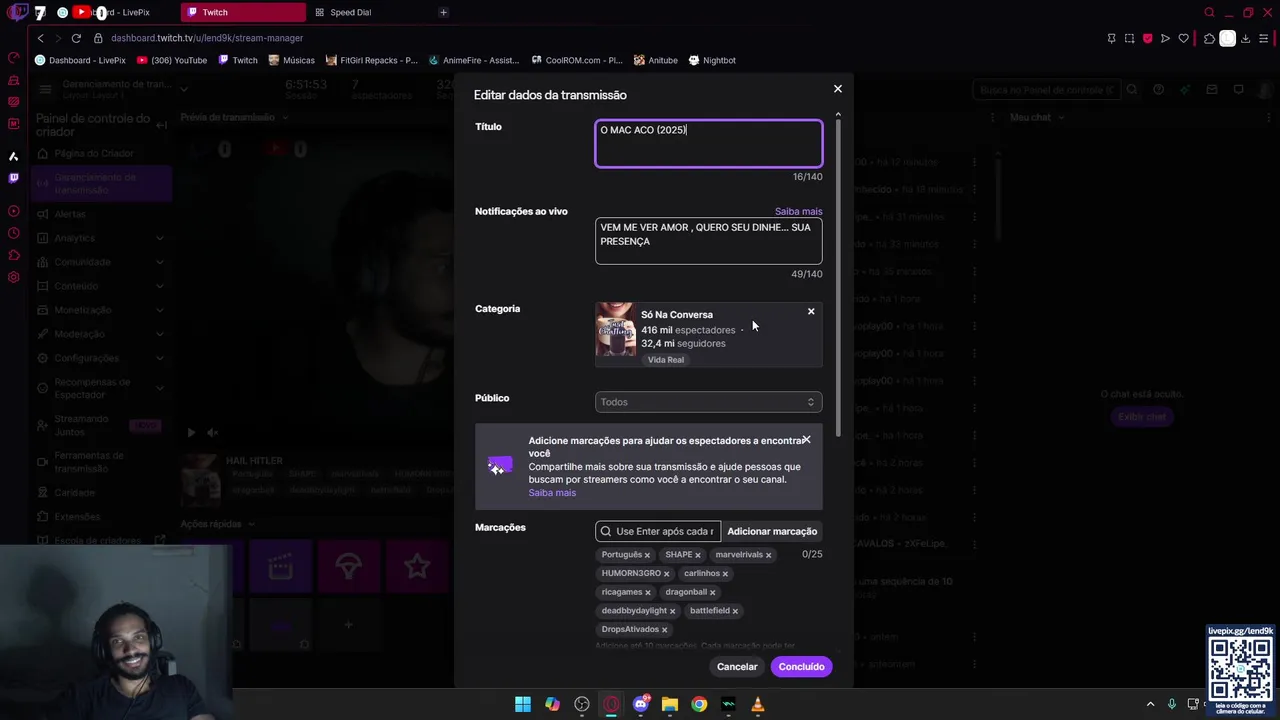Viewport: 1280px width, 720px height.
Task: Open VLC media player from taskbar
Action: 758,704
